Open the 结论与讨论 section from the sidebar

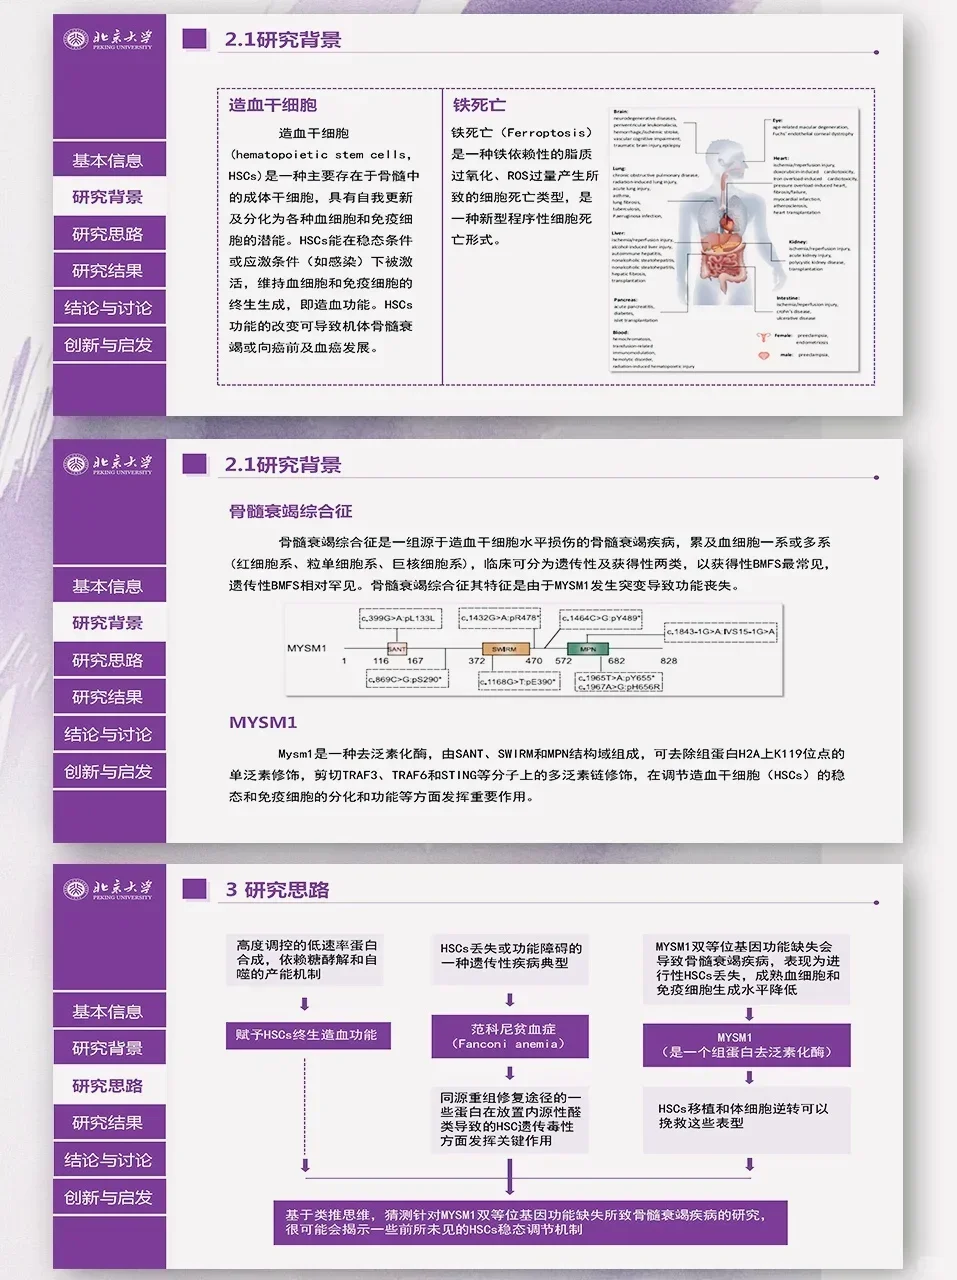[109, 307]
